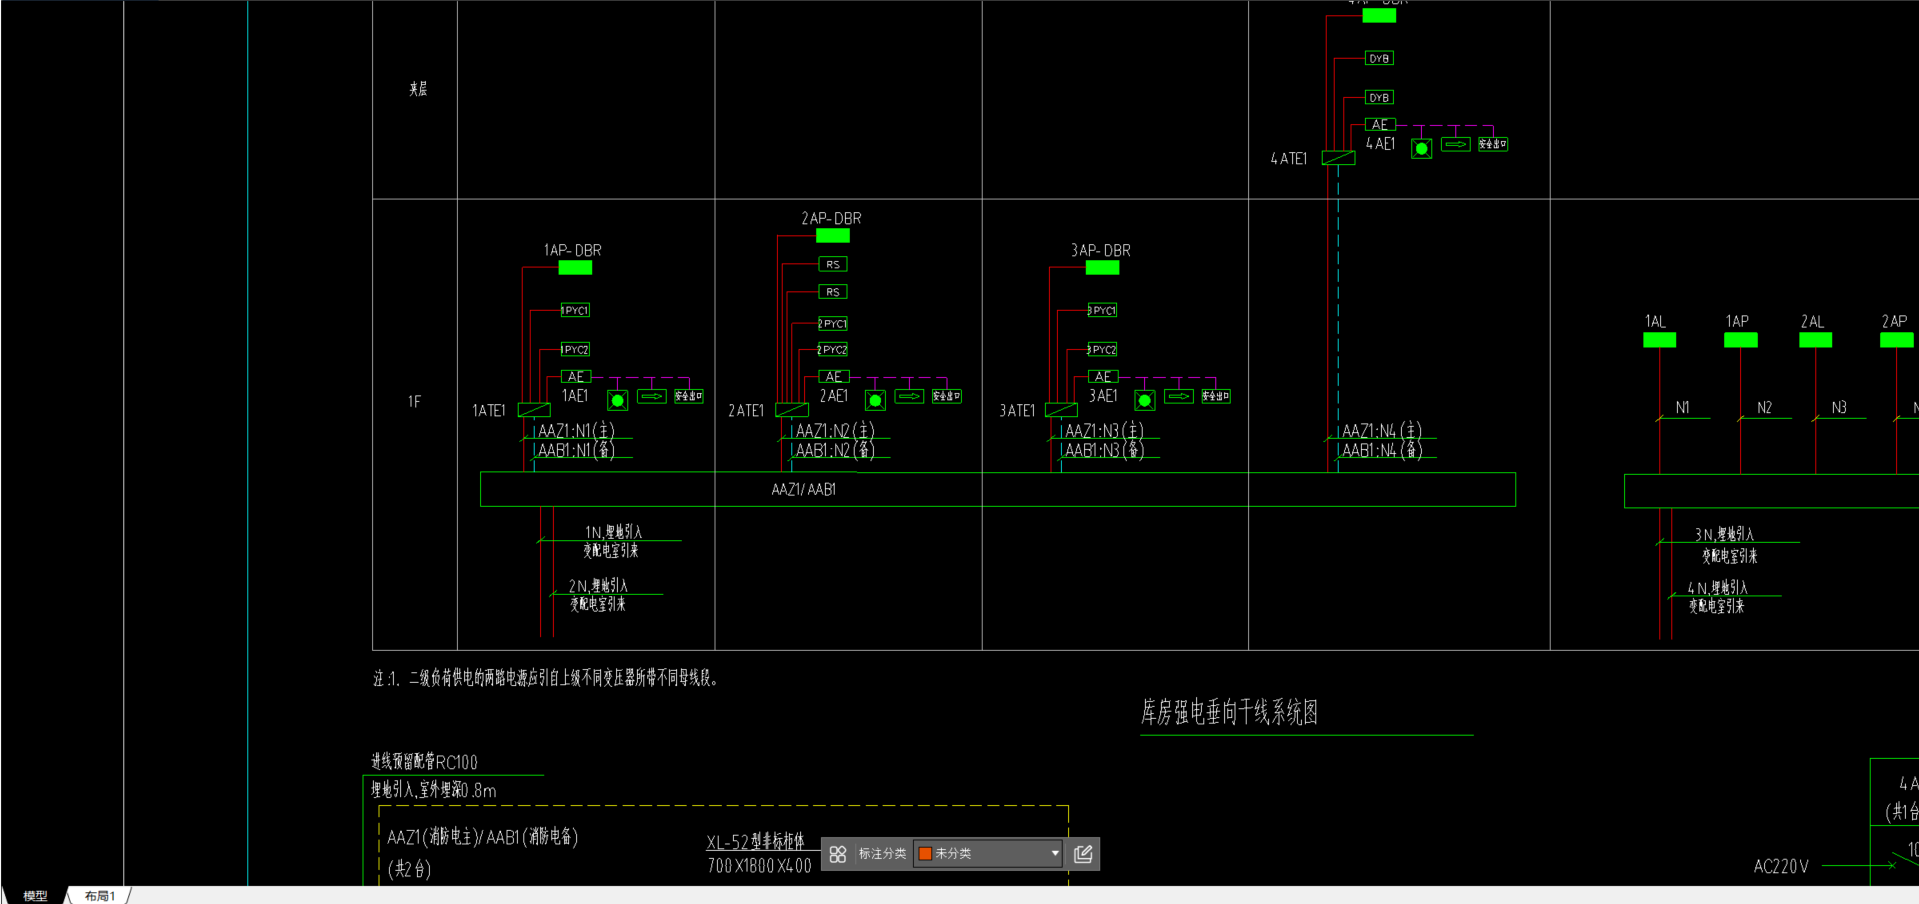Select the (共2台) text
This screenshot has height=904, width=1919.
[x=410, y=869]
